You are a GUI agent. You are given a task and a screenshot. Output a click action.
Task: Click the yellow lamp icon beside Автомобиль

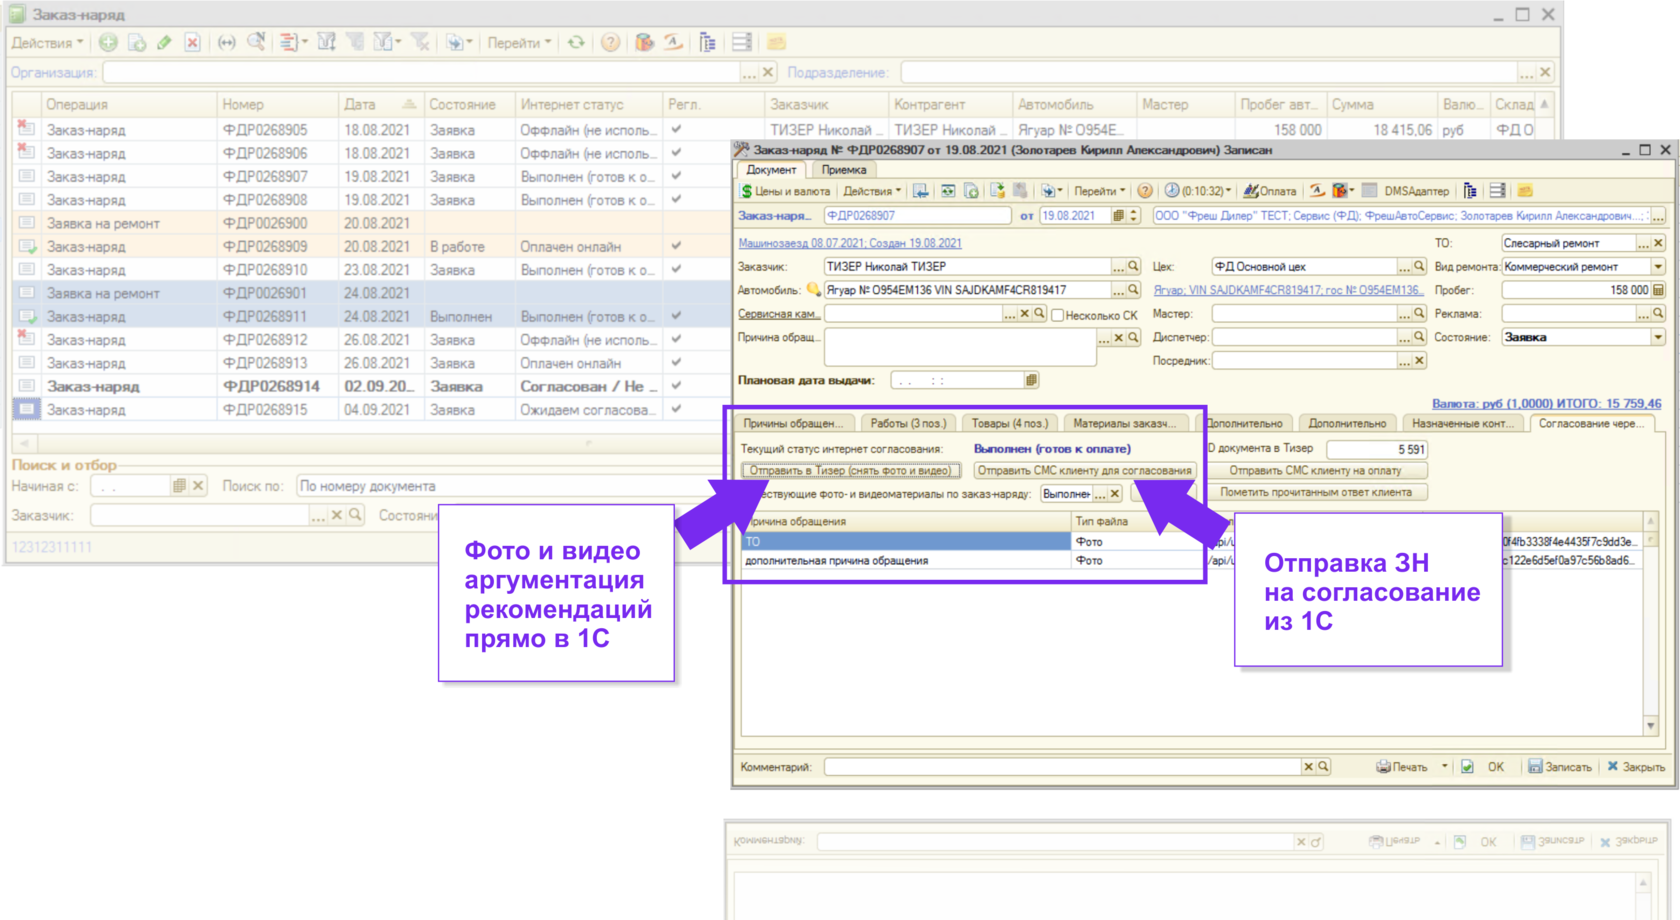pyautogui.click(x=814, y=290)
